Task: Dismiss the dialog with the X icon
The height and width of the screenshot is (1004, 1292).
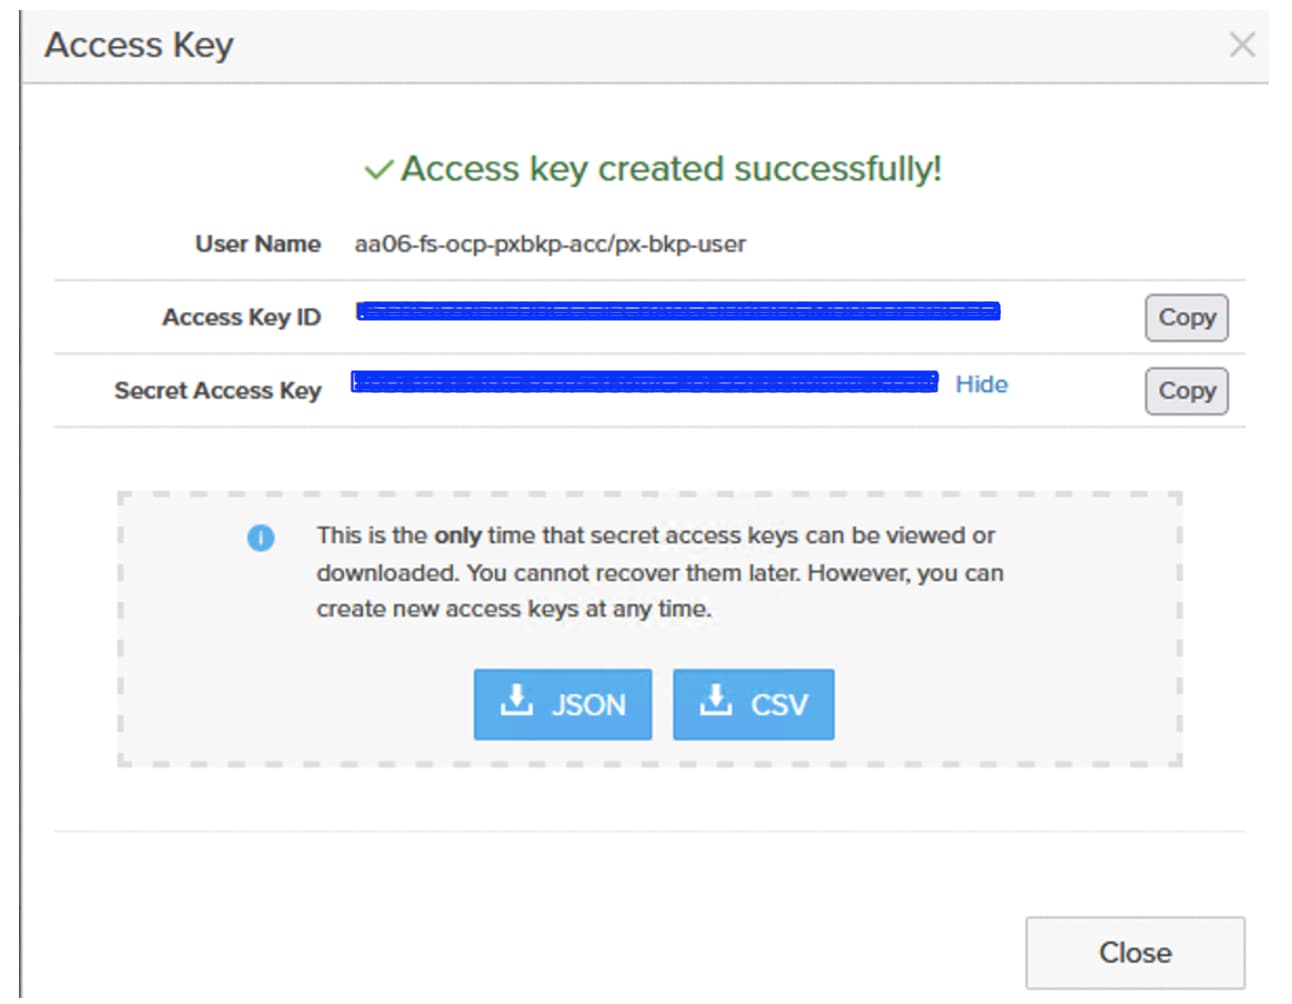Action: click(x=1241, y=45)
